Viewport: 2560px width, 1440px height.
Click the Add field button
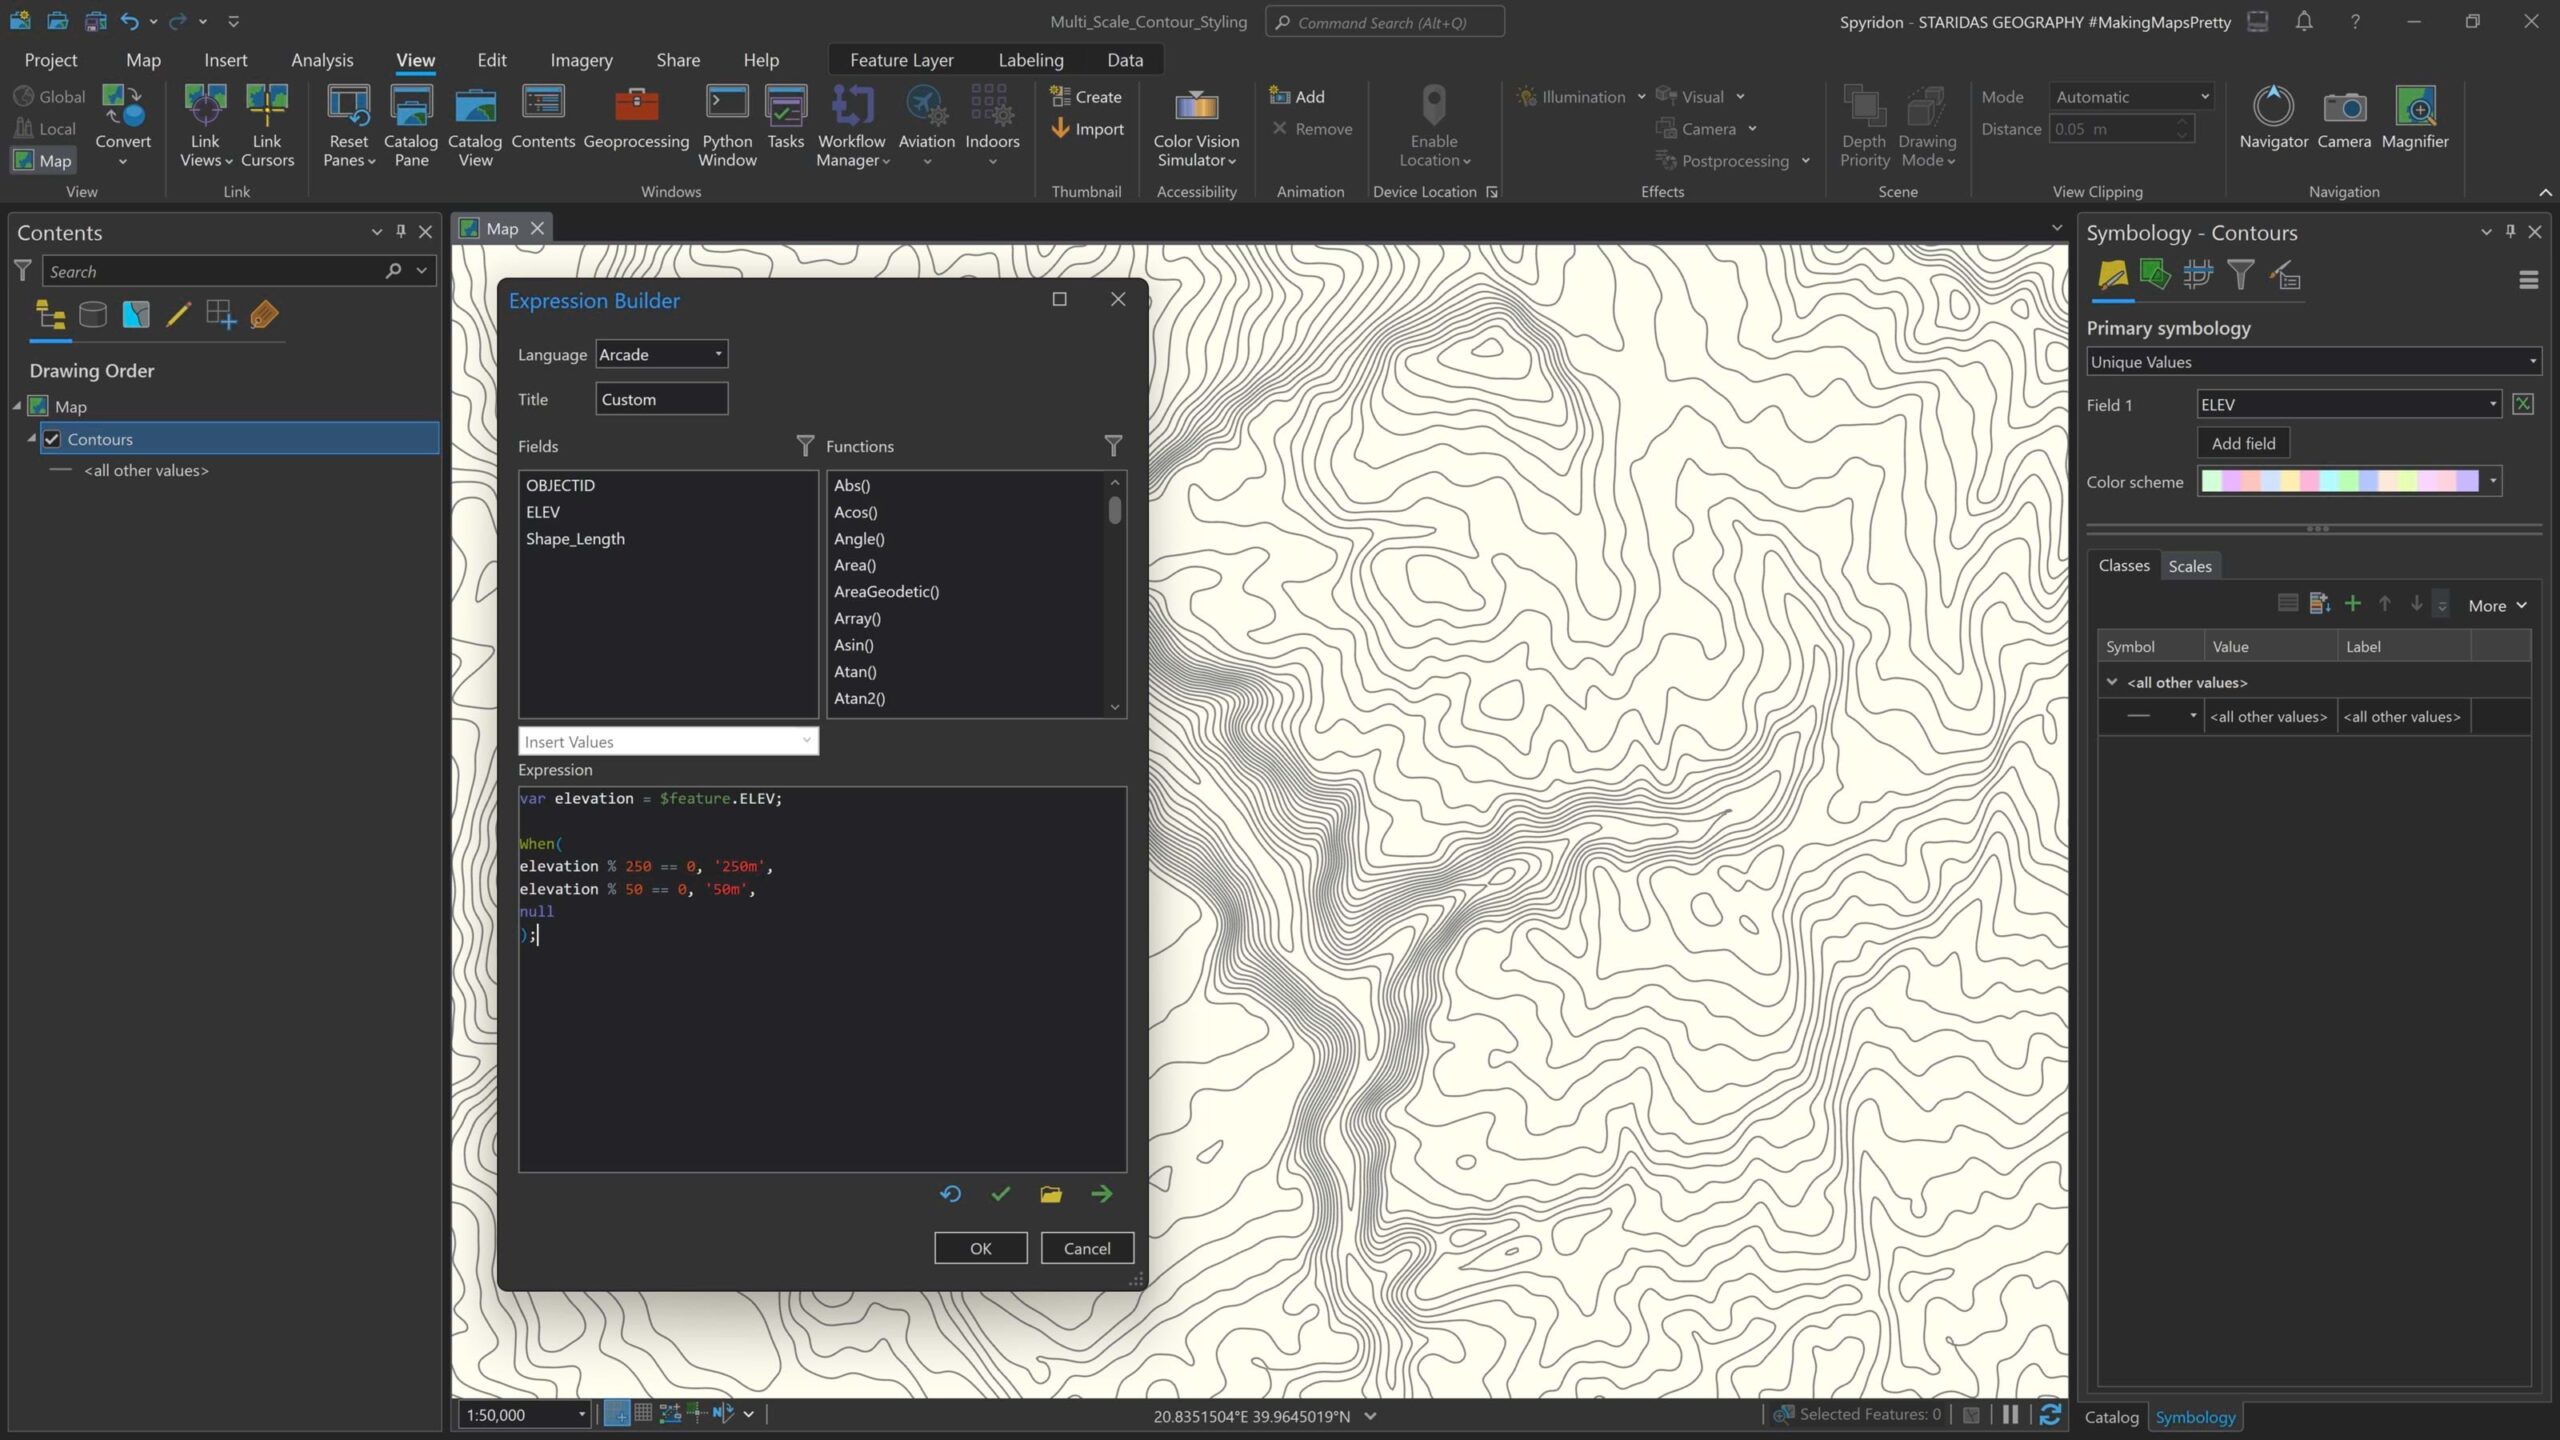point(2243,443)
